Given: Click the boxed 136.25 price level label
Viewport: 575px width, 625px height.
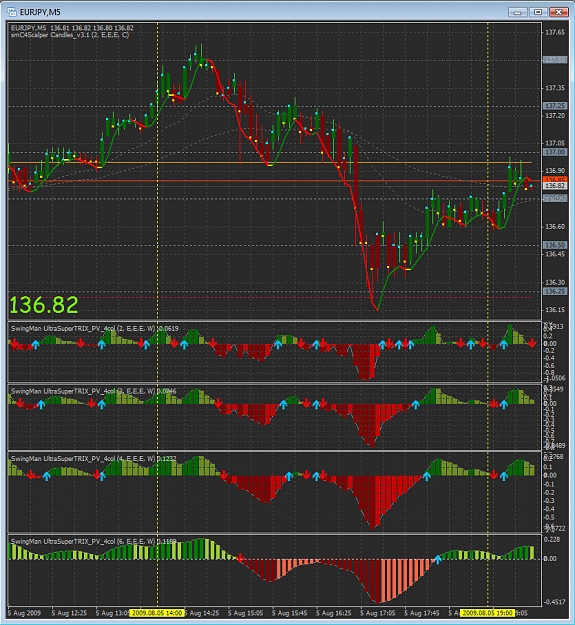Looking at the screenshot, I should point(555,291).
